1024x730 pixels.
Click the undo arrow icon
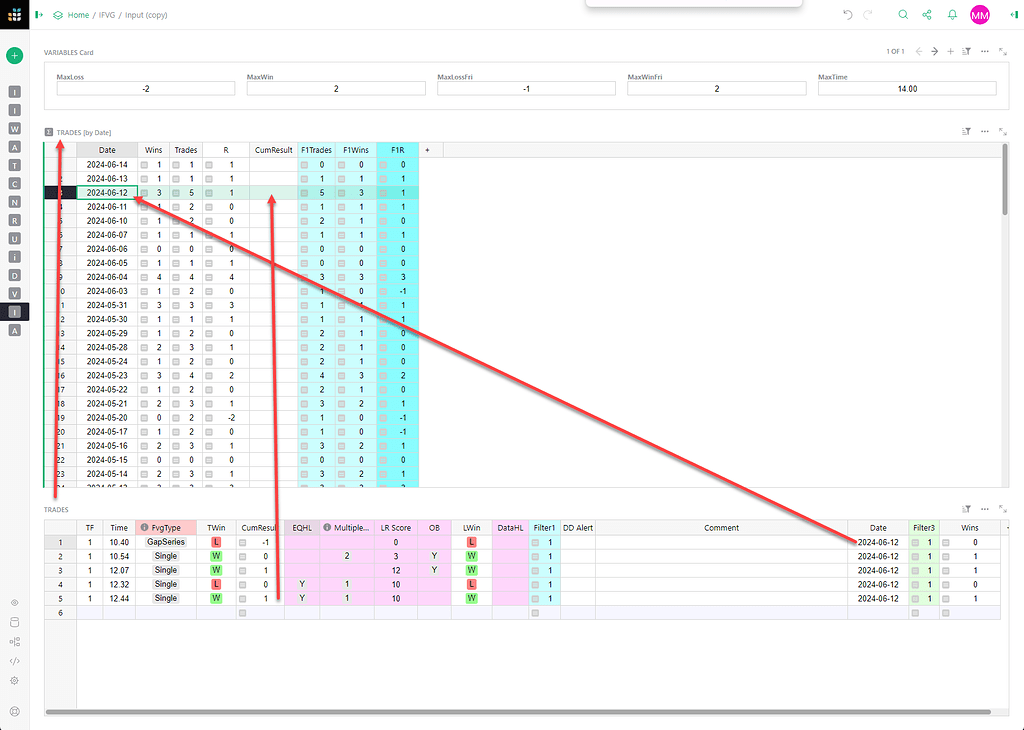(x=848, y=15)
